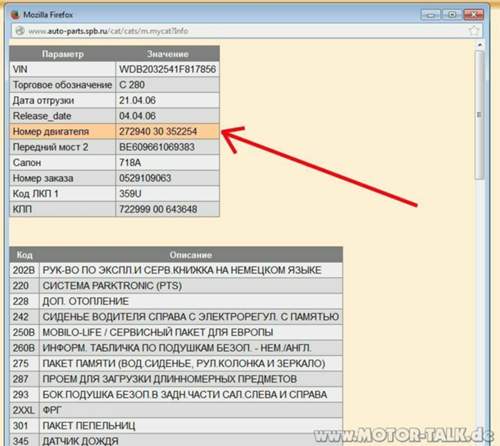Viewport: 500px width, 446px height.
Task: Minimize the Firefox window
Action: tap(431, 15)
